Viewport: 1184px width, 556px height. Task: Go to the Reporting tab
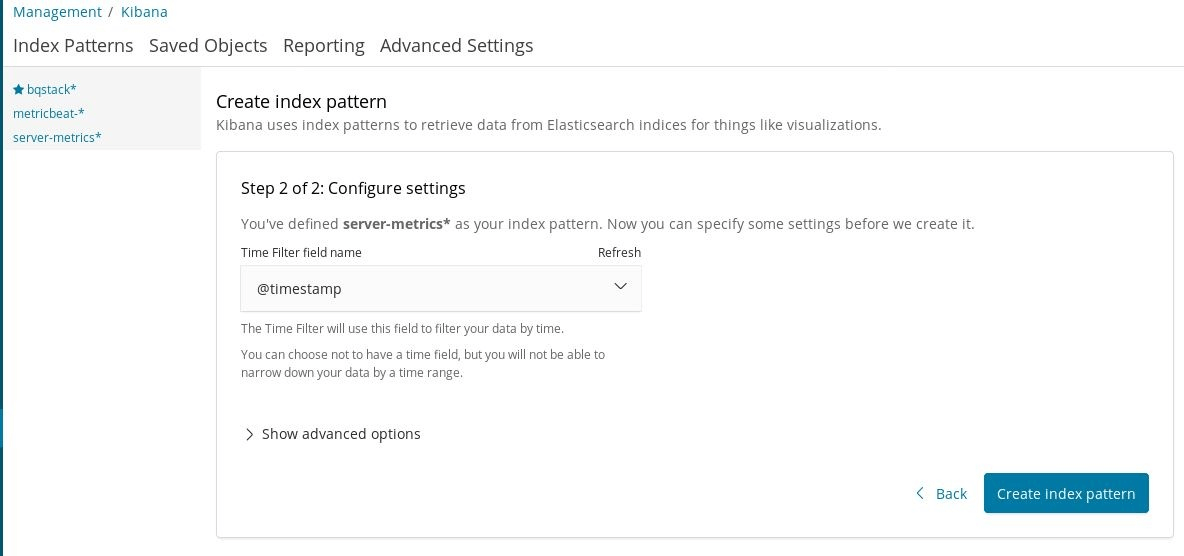(x=323, y=45)
